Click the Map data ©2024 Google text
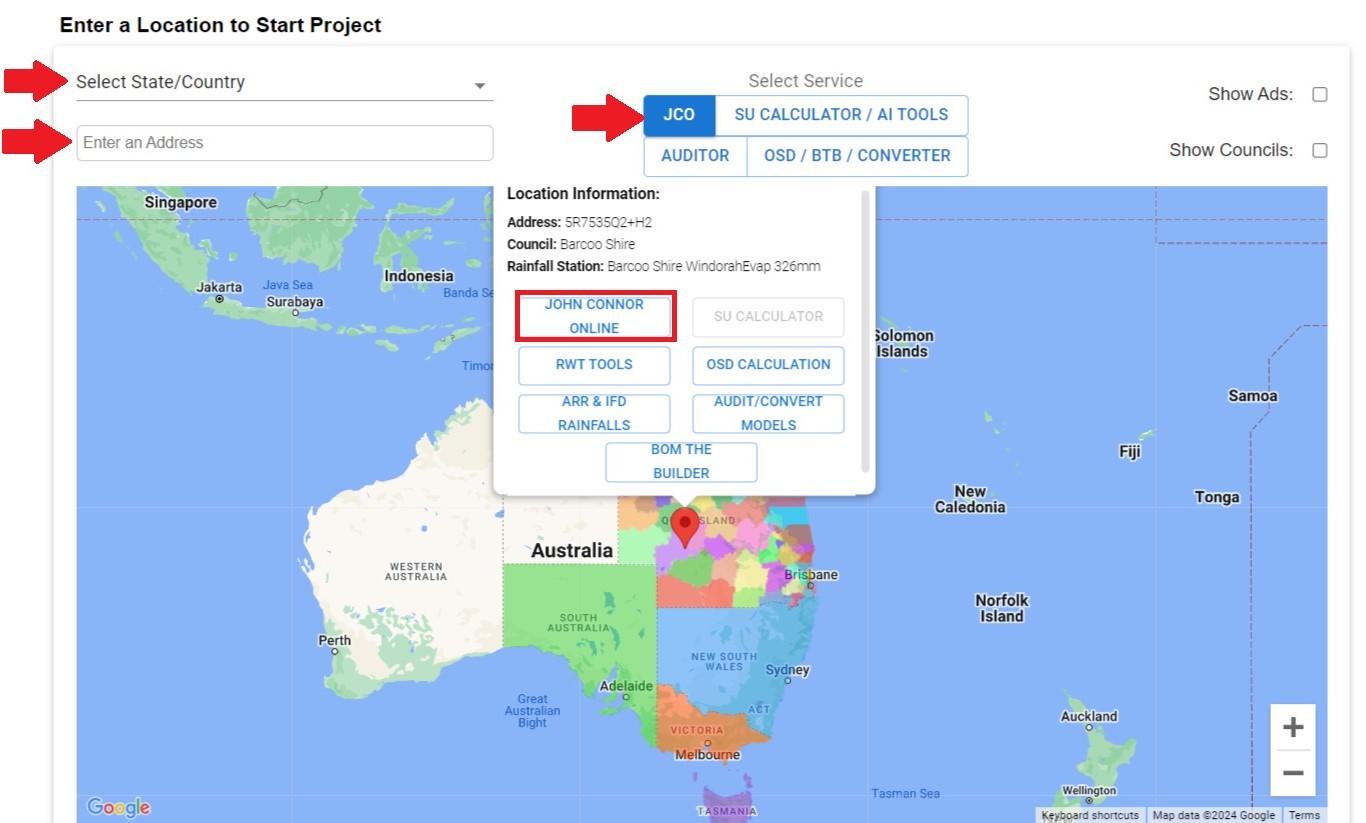The width and height of the screenshot is (1366, 823). [1214, 815]
